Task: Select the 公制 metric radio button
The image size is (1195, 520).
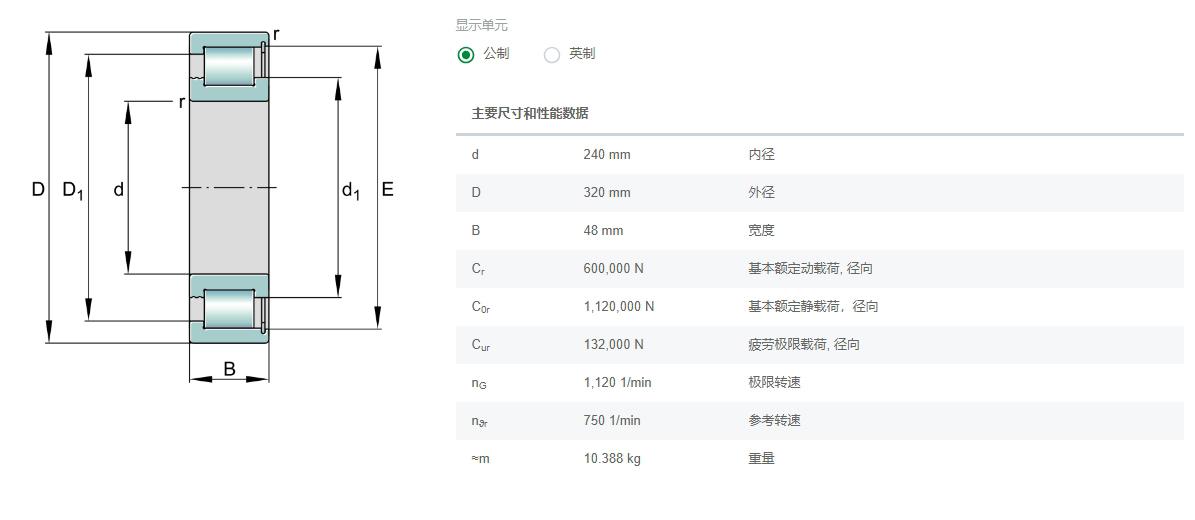Action: pyautogui.click(x=466, y=55)
